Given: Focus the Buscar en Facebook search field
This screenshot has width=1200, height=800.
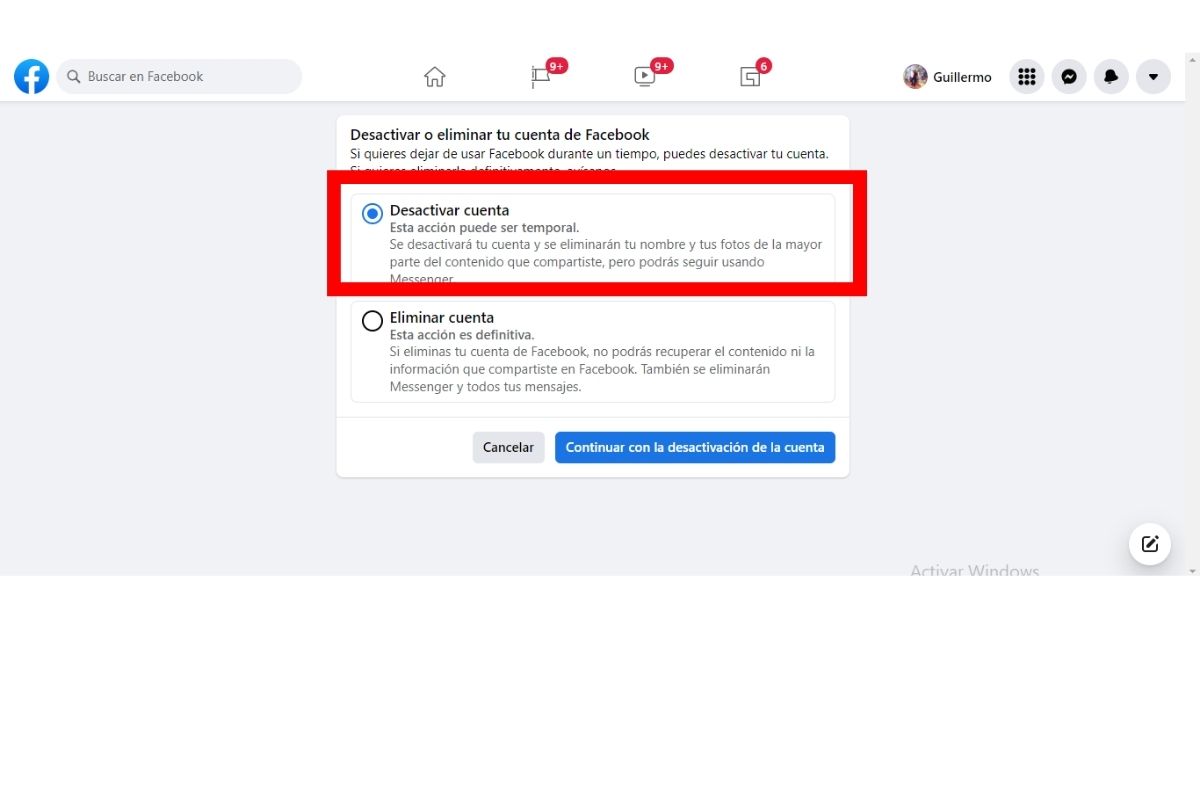Looking at the screenshot, I should coord(179,77).
